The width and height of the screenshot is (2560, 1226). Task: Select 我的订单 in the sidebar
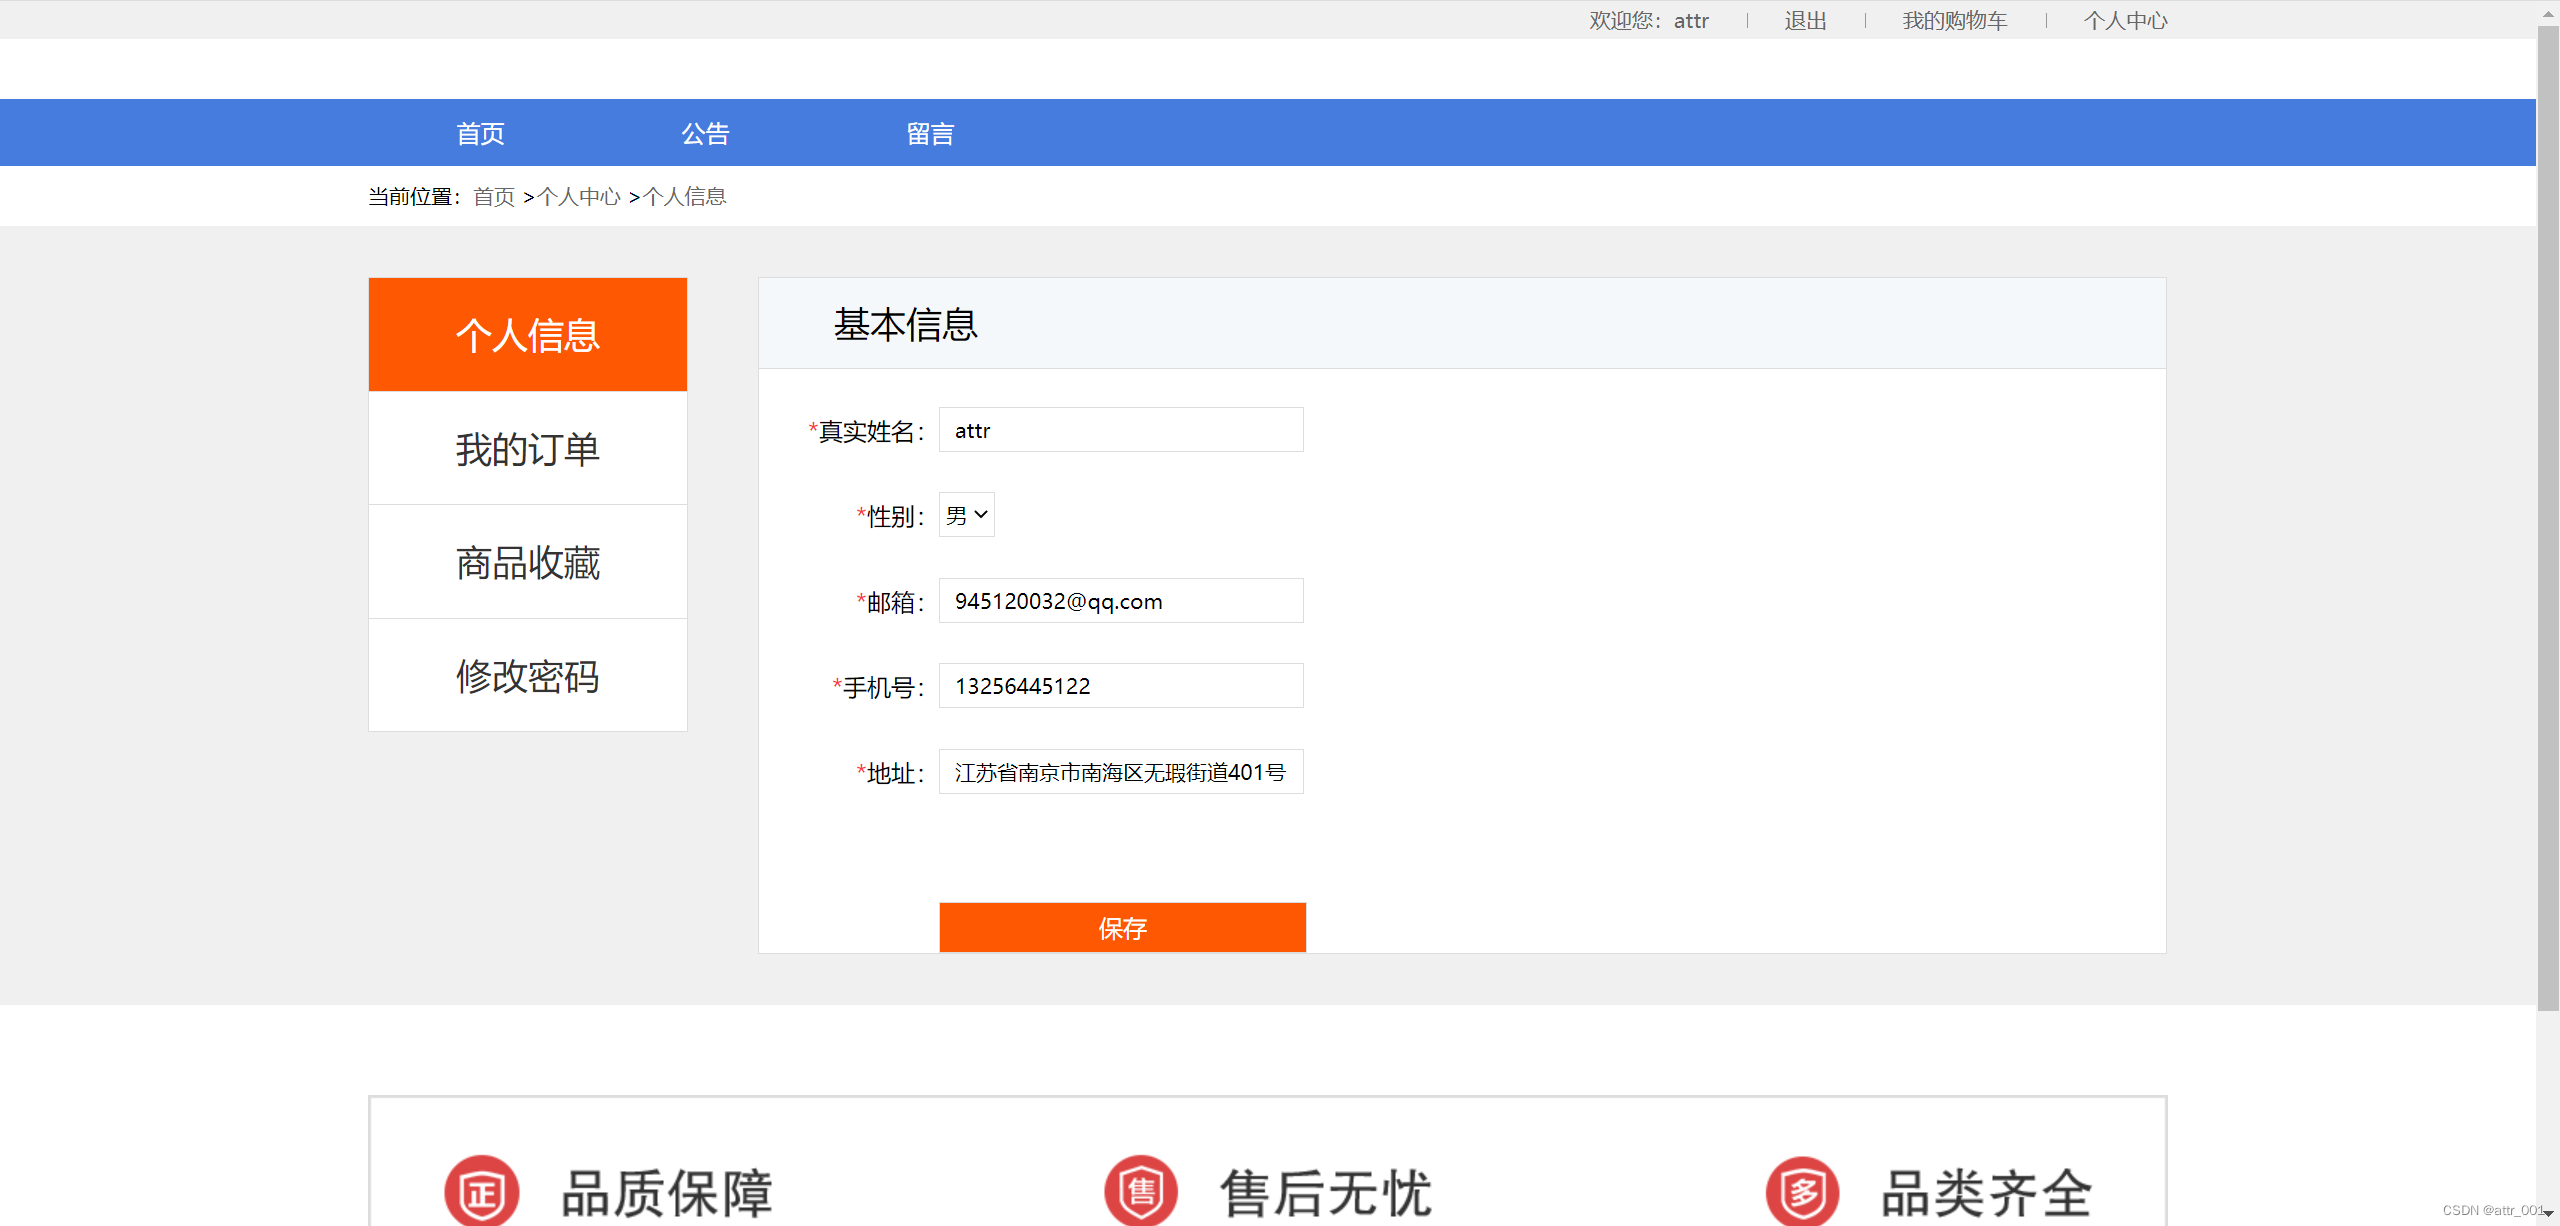coord(527,449)
